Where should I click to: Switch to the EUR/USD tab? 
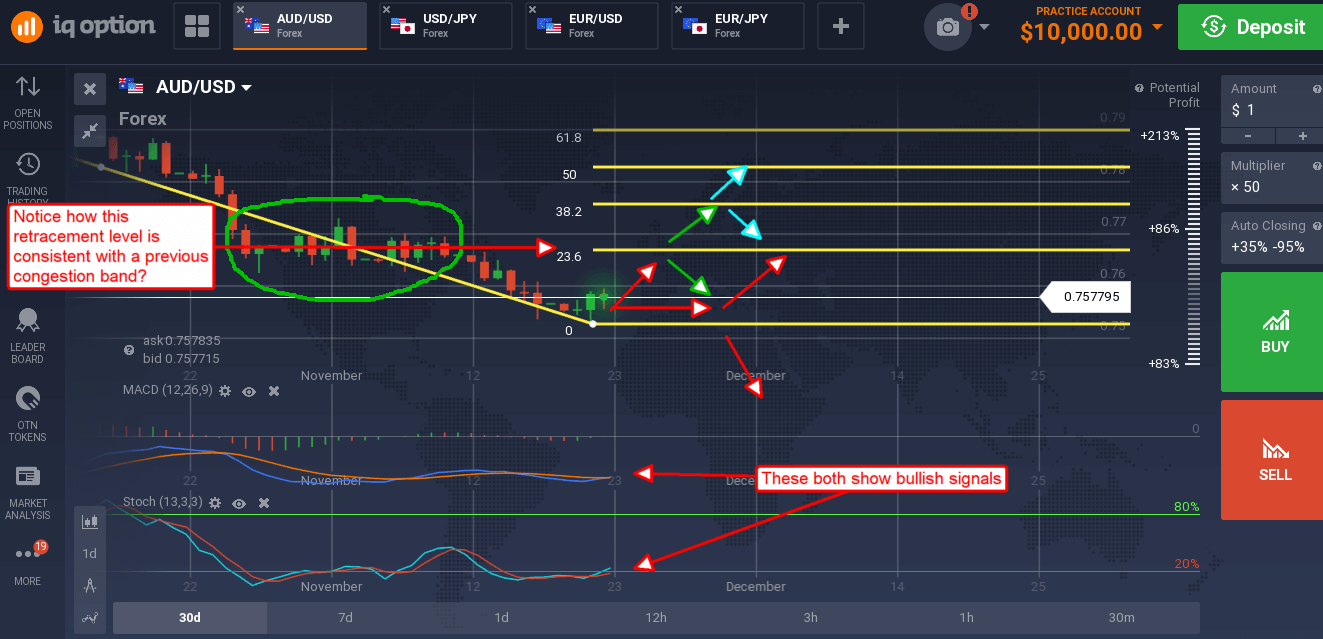click(x=591, y=26)
